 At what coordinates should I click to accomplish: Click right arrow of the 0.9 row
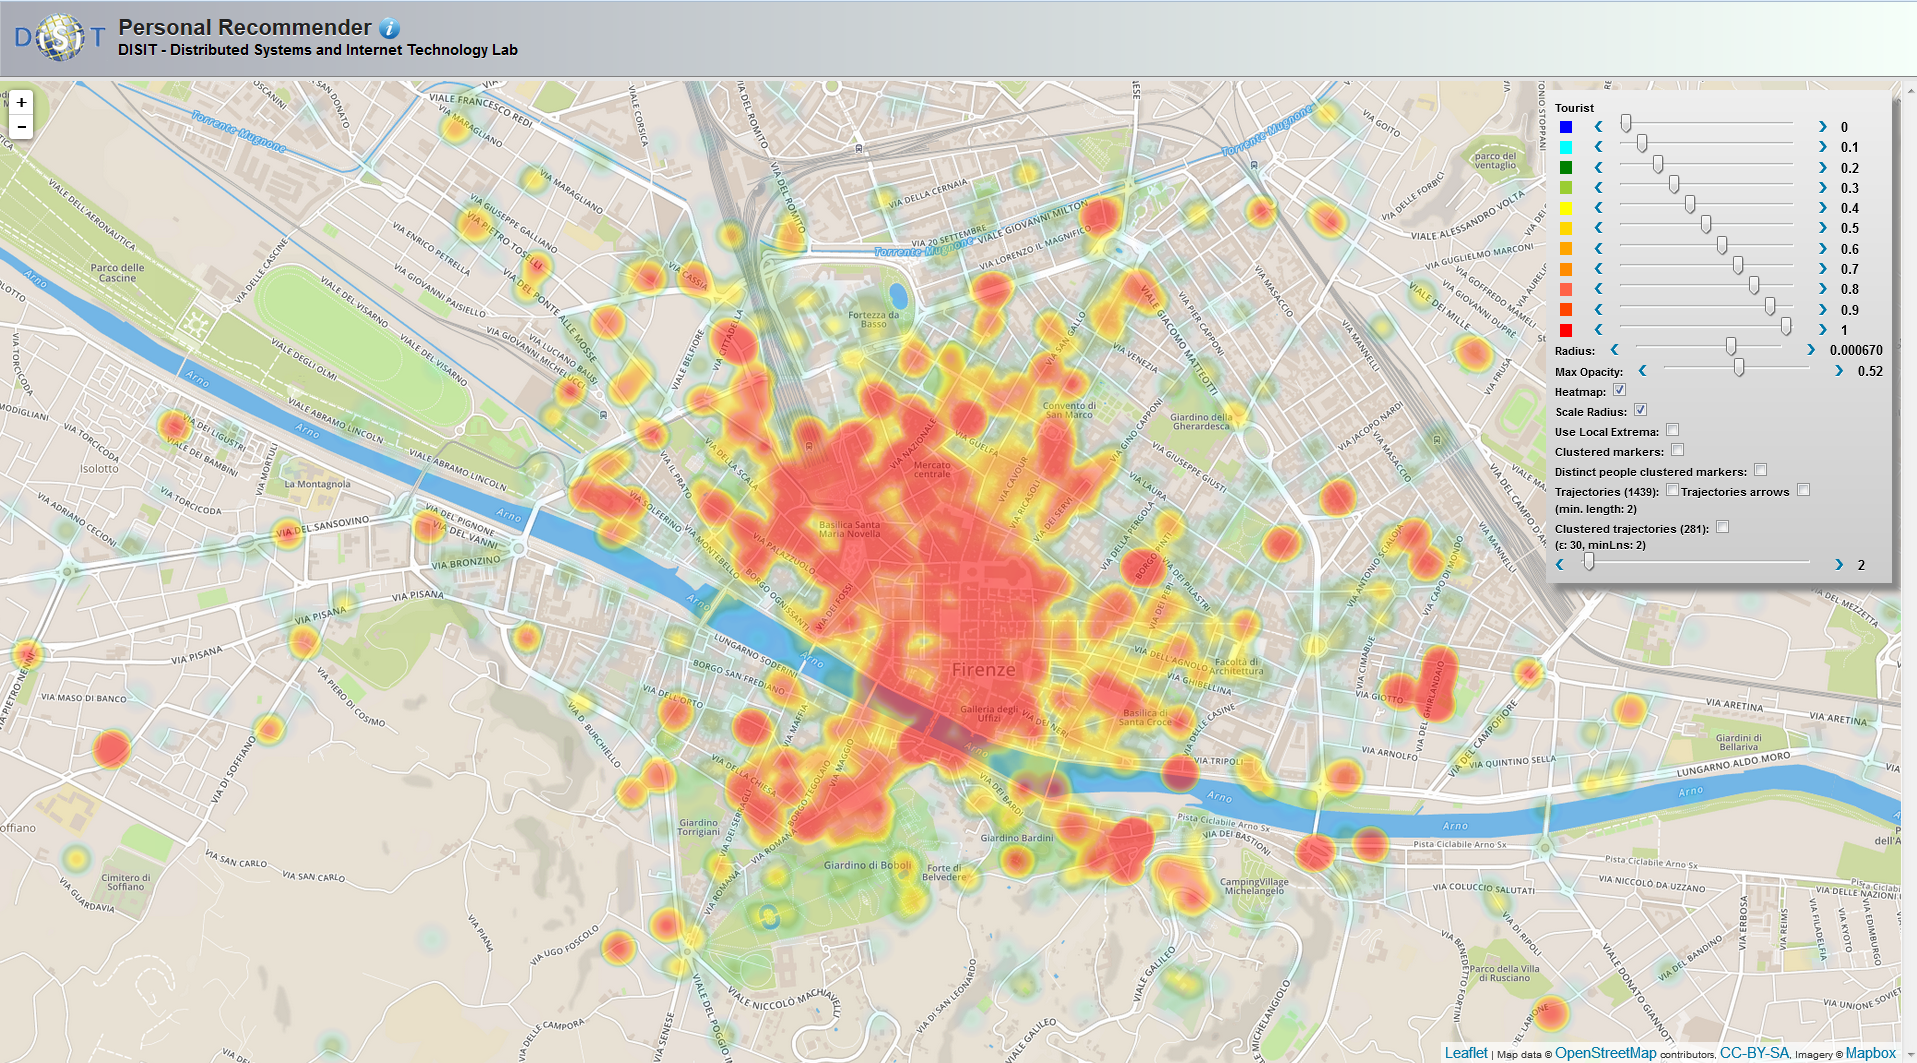tap(1822, 309)
